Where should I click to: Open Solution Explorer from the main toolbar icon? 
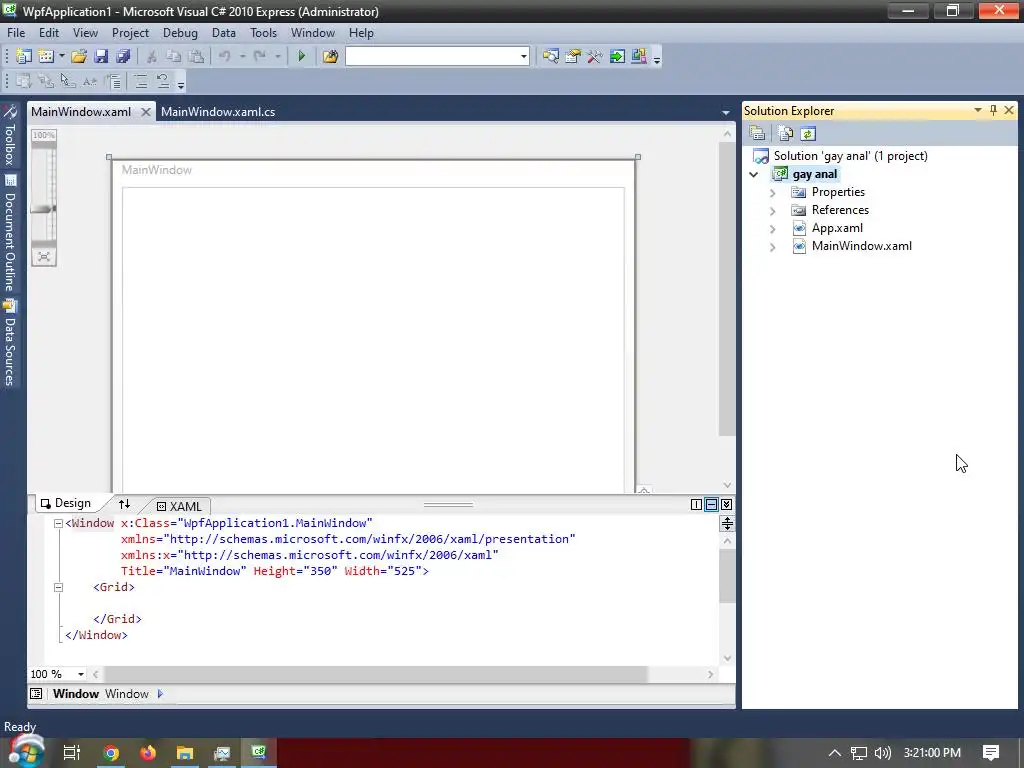pyautogui.click(x=551, y=56)
